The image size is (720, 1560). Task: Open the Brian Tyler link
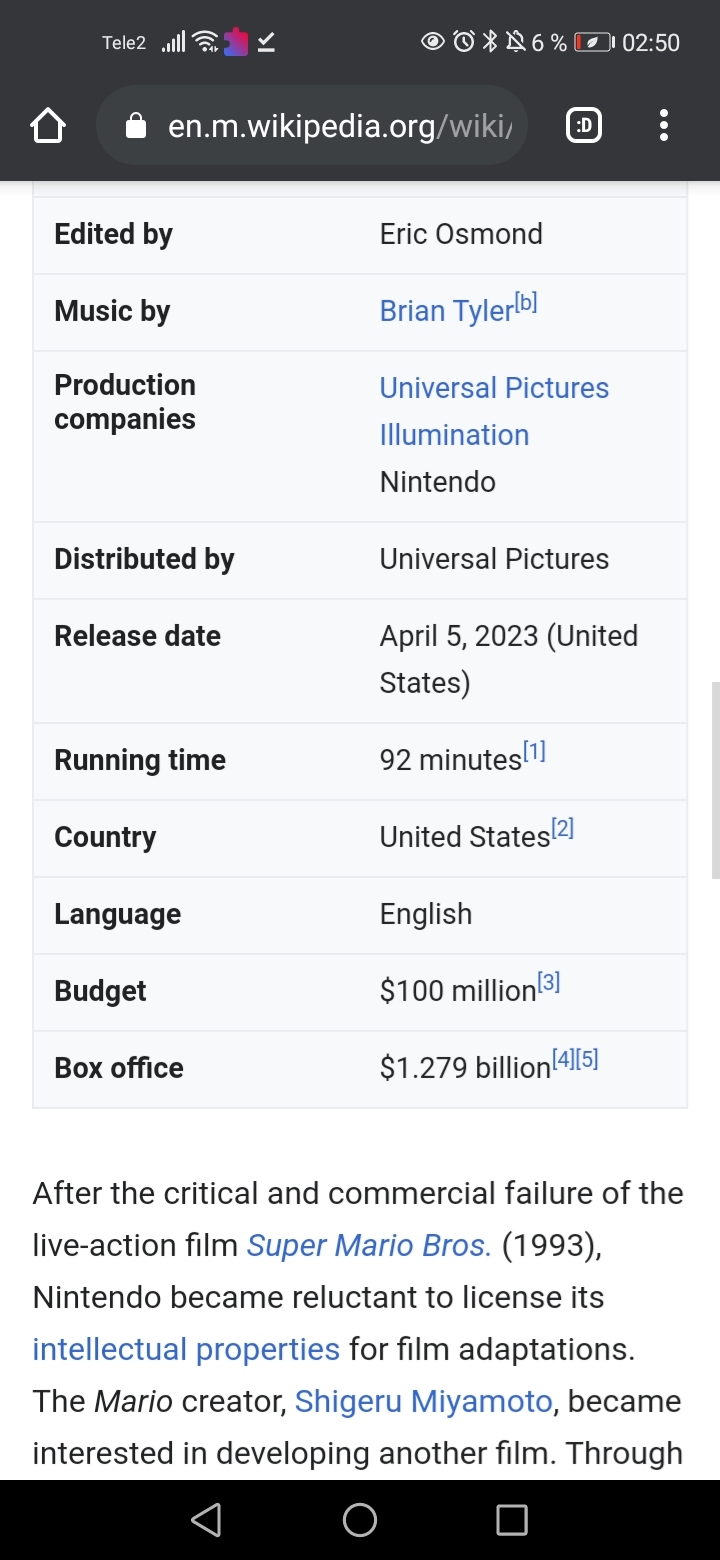[x=446, y=312]
